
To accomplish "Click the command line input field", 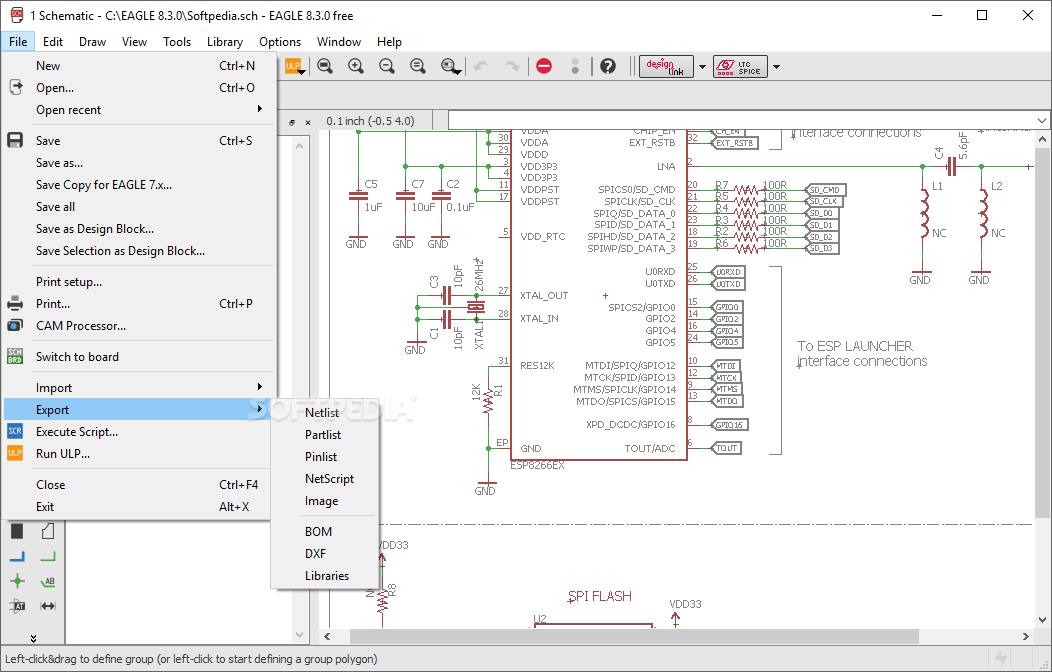I will click(741, 121).
